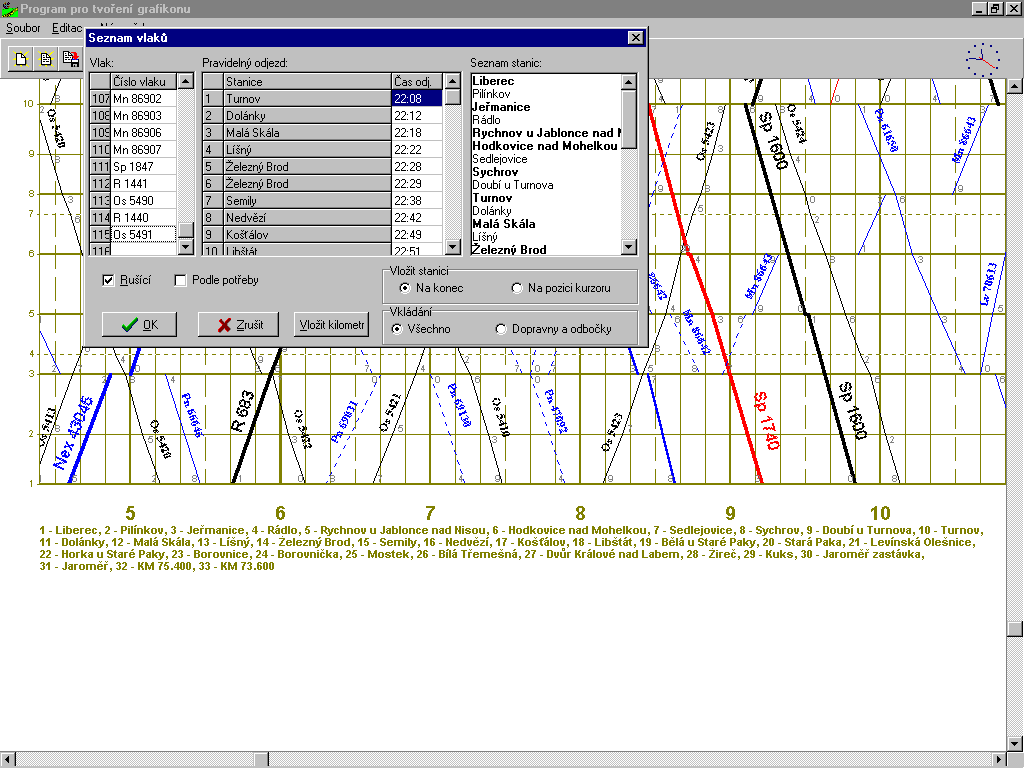Open the Editace menu
1024x768 pixels.
coord(67,28)
